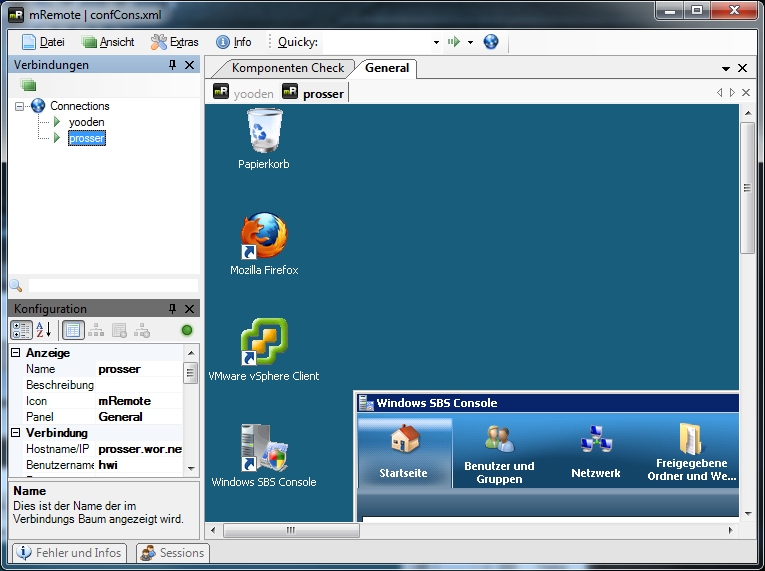Select the Mozilla Firefox desktop shortcut
The width and height of the screenshot is (765, 571).
coord(264,243)
